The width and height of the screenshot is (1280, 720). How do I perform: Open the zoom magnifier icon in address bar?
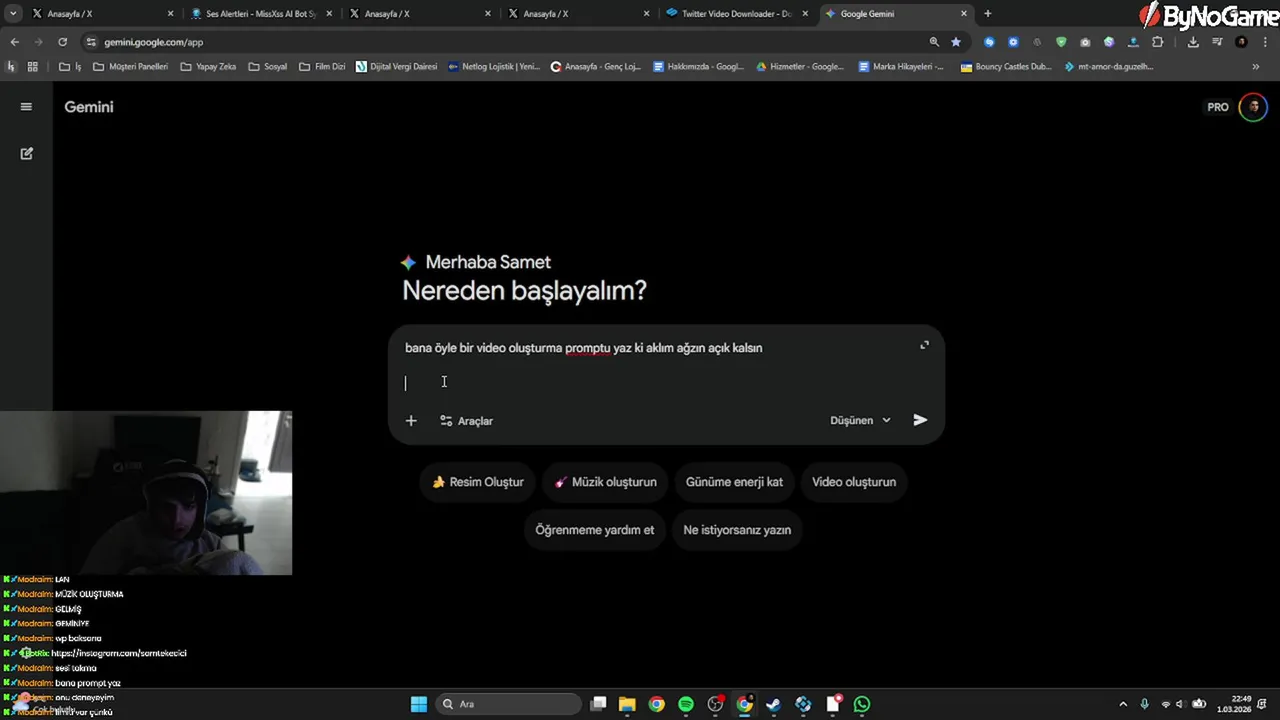pyautogui.click(x=934, y=42)
